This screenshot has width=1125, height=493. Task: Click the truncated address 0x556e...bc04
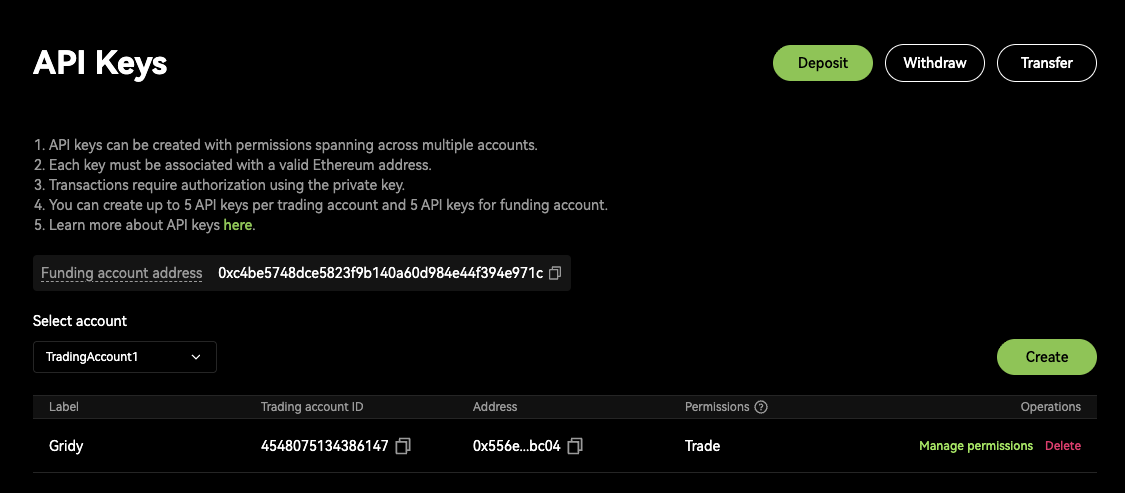(x=516, y=446)
